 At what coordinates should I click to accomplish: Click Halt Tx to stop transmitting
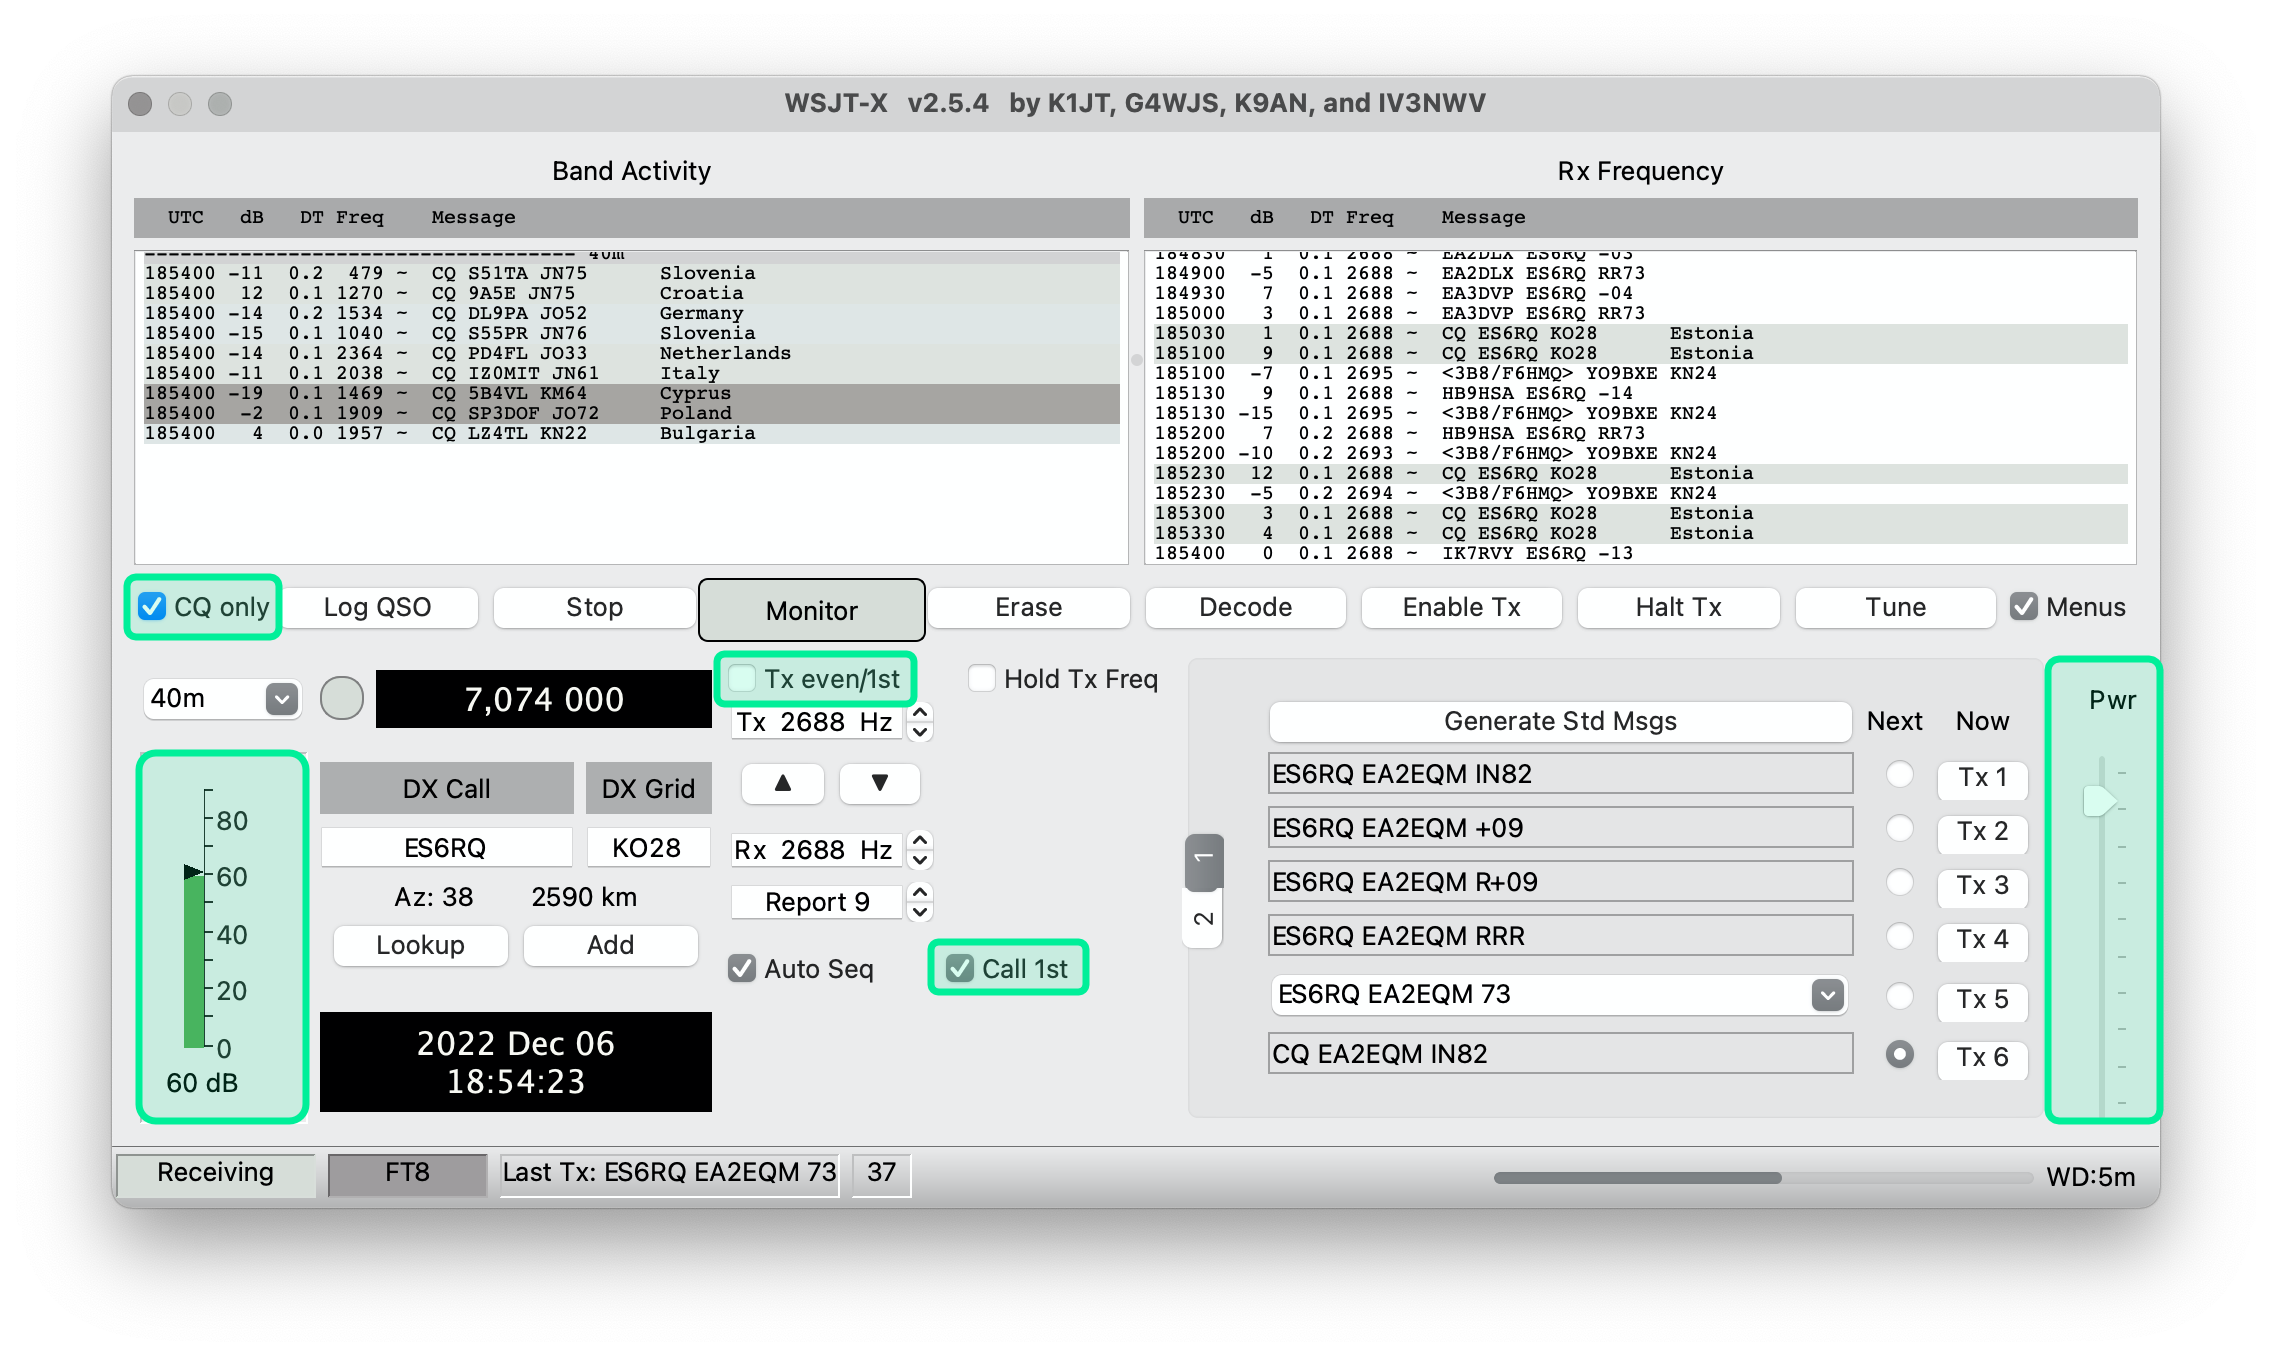(1678, 607)
